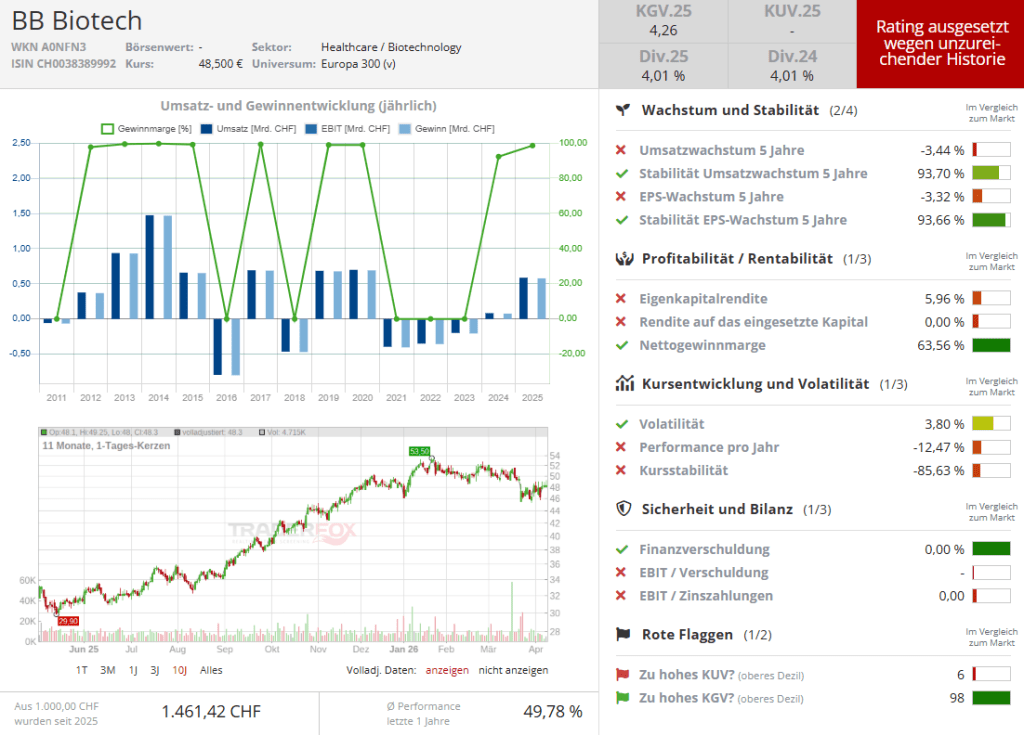Switch chart range to 10J

[179, 670]
